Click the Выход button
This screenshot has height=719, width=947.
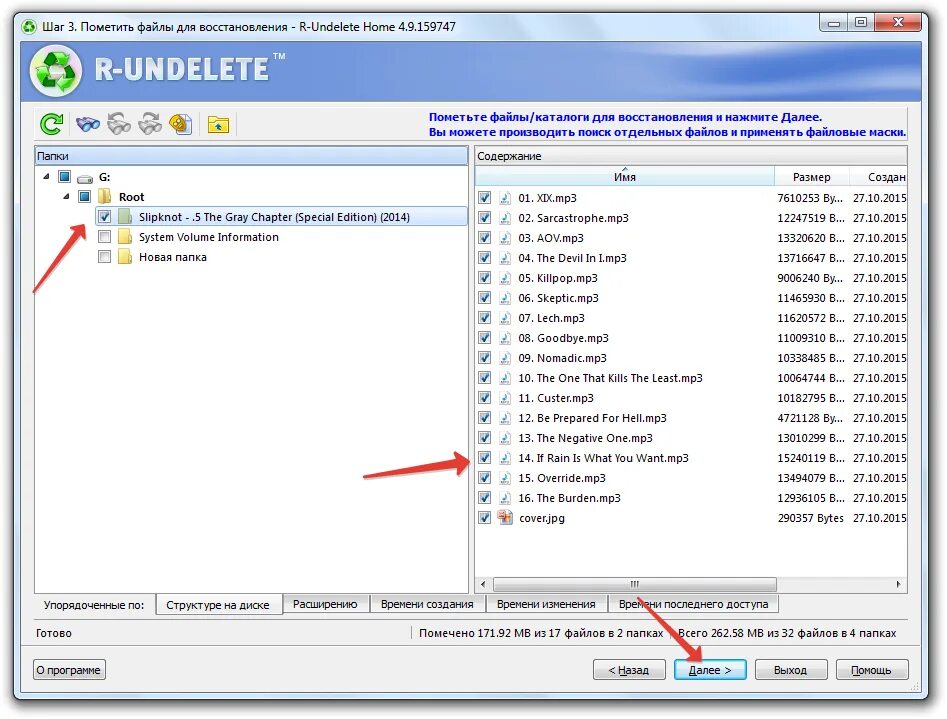click(791, 669)
